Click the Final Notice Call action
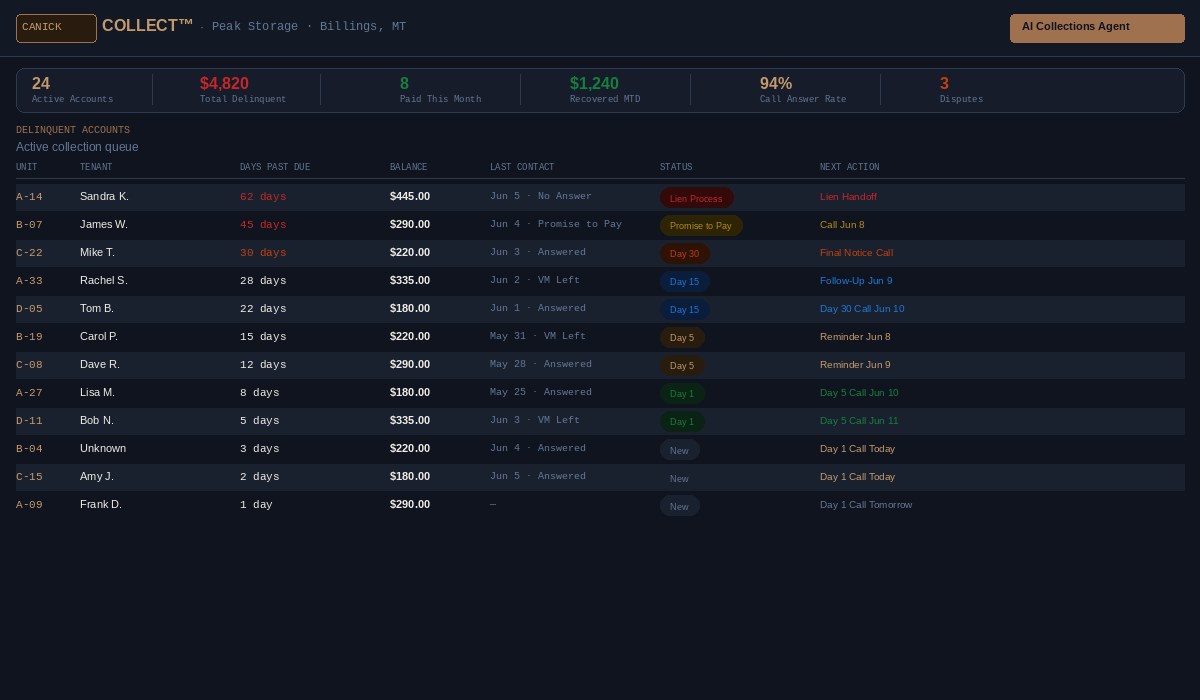1200x700 pixels. pos(856,252)
